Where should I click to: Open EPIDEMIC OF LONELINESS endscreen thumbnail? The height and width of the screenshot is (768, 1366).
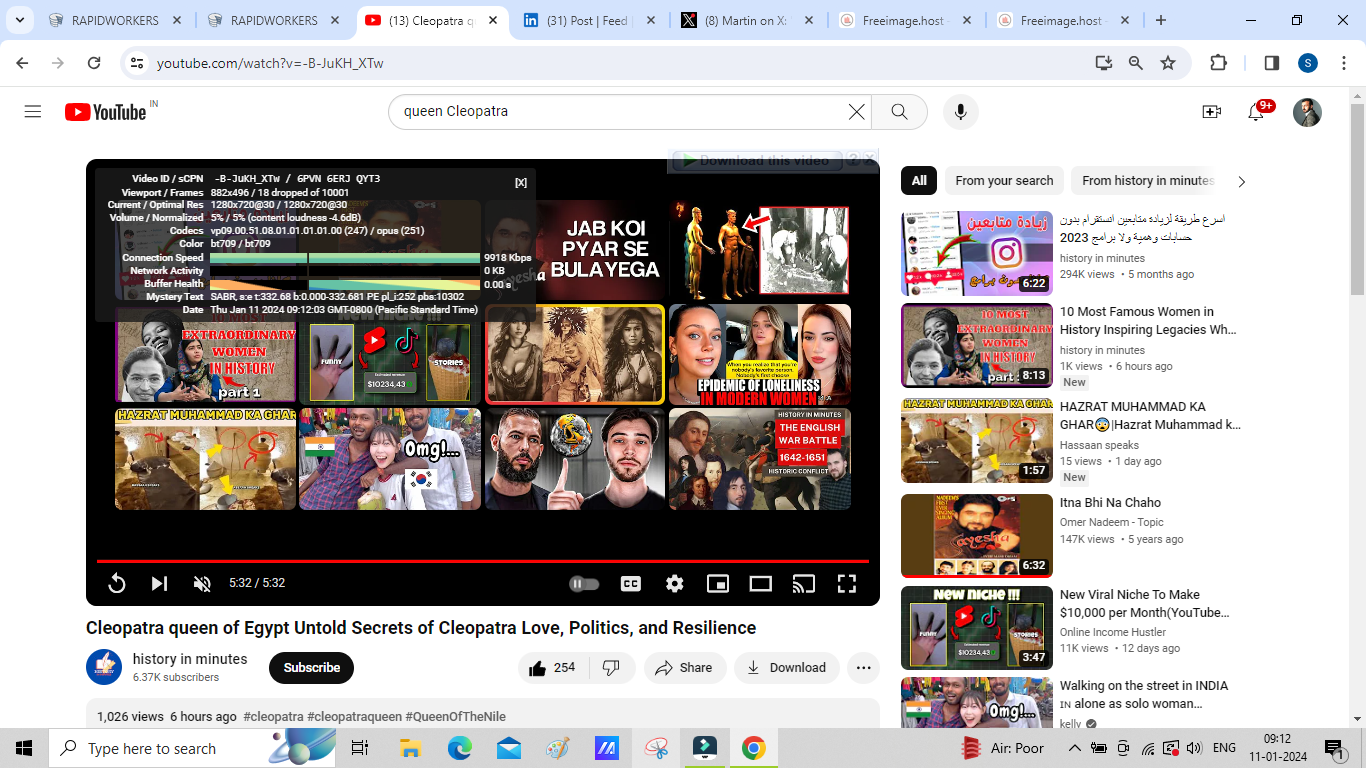[760, 355]
